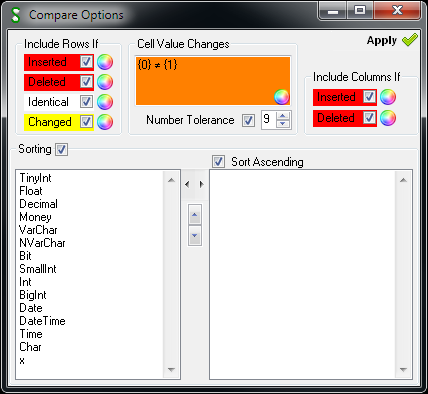Open color picker for Changed rows

coord(105,122)
